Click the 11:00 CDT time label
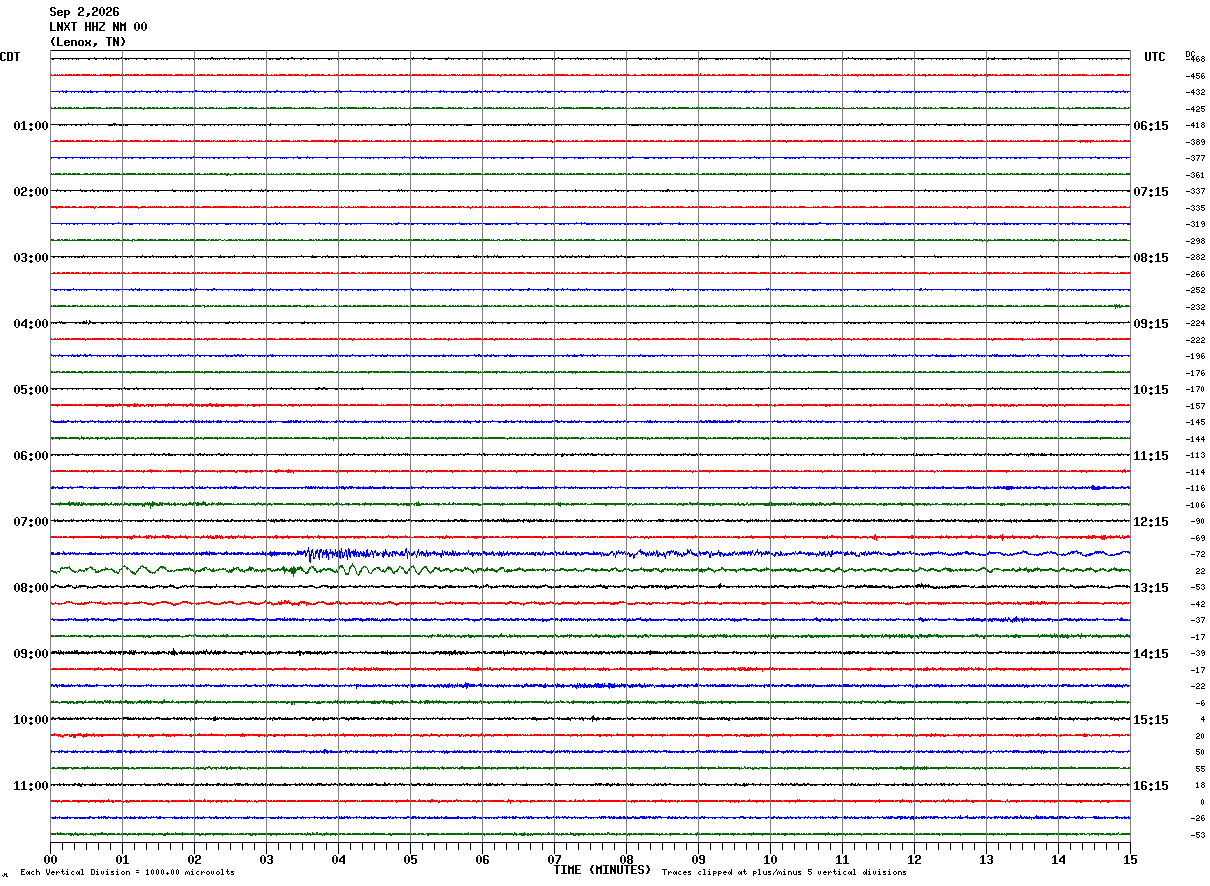The image size is (1210, 886). 30,786
